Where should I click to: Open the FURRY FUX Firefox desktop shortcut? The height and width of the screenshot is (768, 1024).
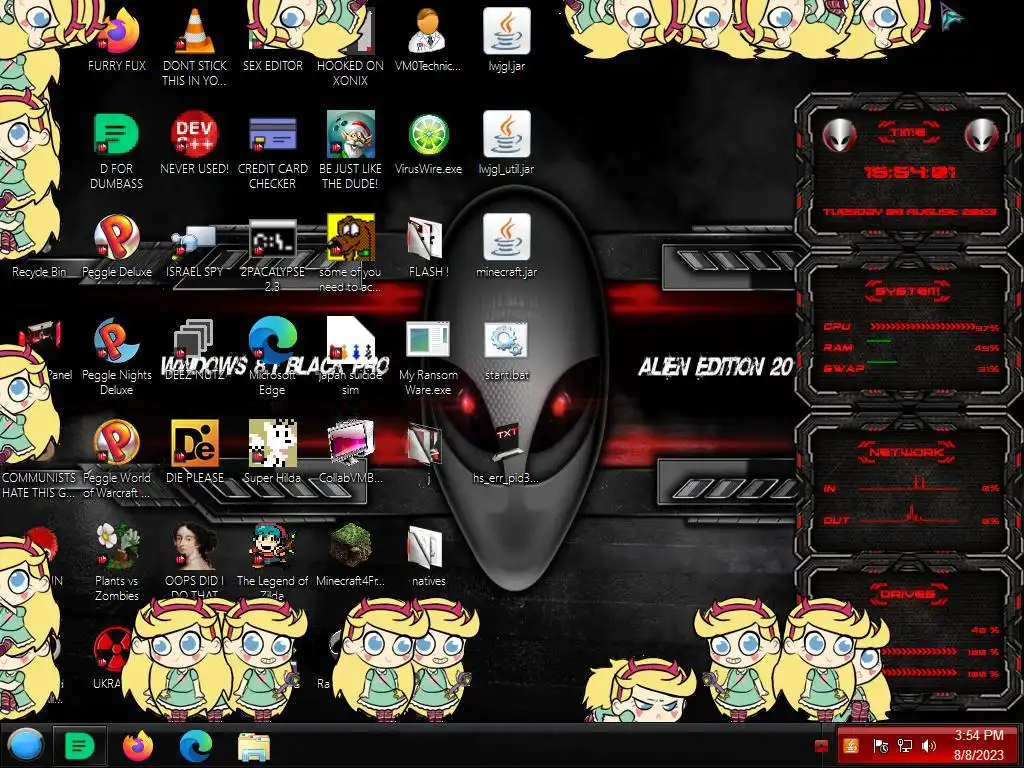(118, 33)
